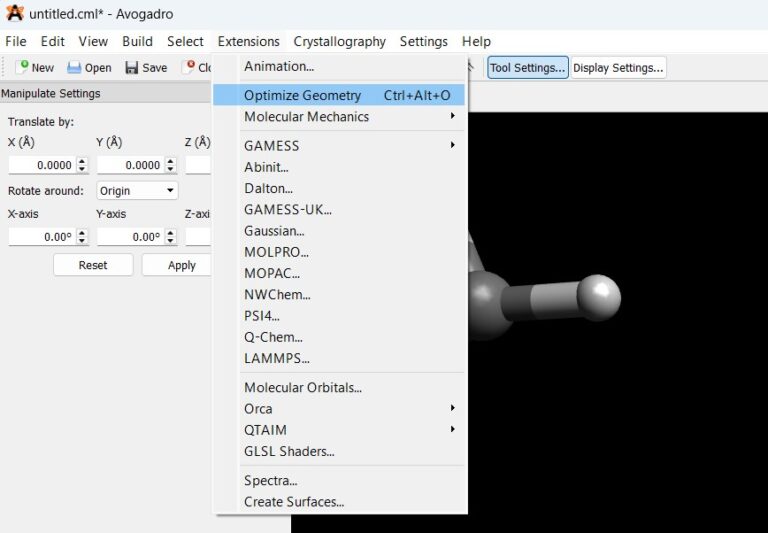Open the Rotate around Origin dropdown

137,191
